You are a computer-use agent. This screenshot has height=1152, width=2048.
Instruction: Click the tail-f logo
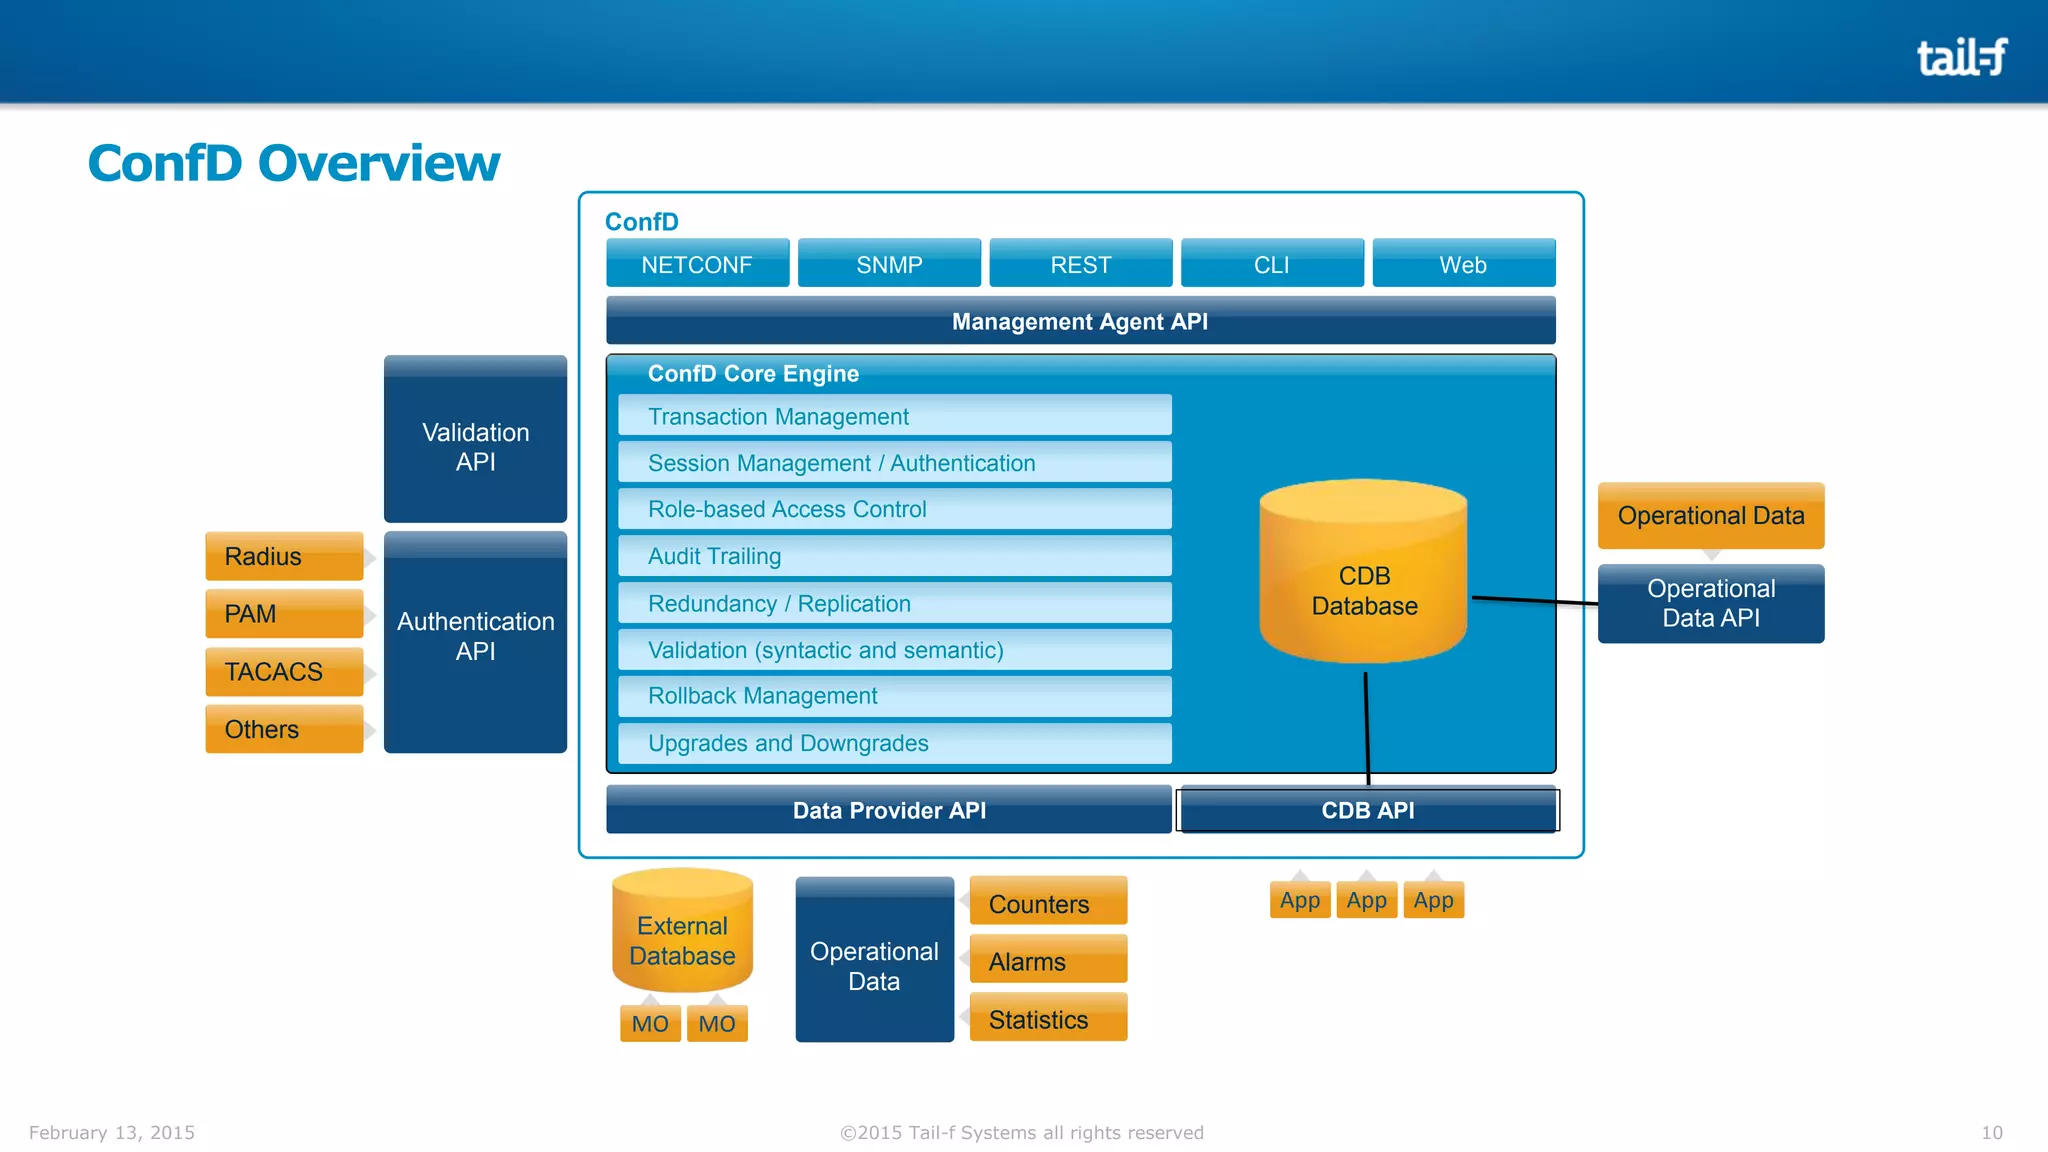(1961, 57)
